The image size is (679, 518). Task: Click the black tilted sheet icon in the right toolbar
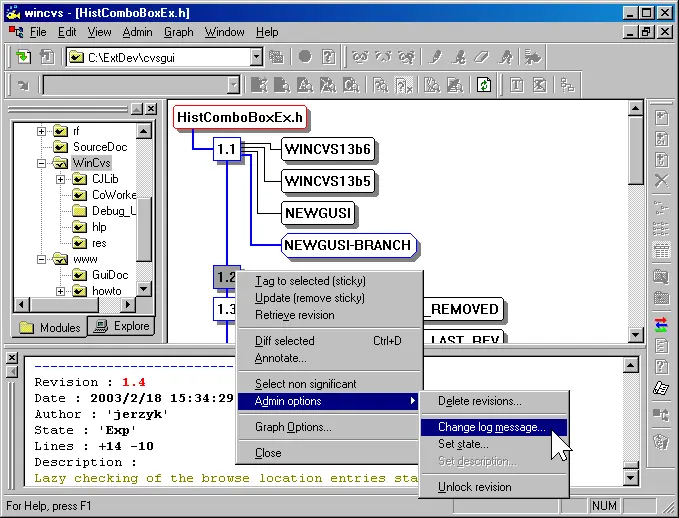click(x=661, y=388)
